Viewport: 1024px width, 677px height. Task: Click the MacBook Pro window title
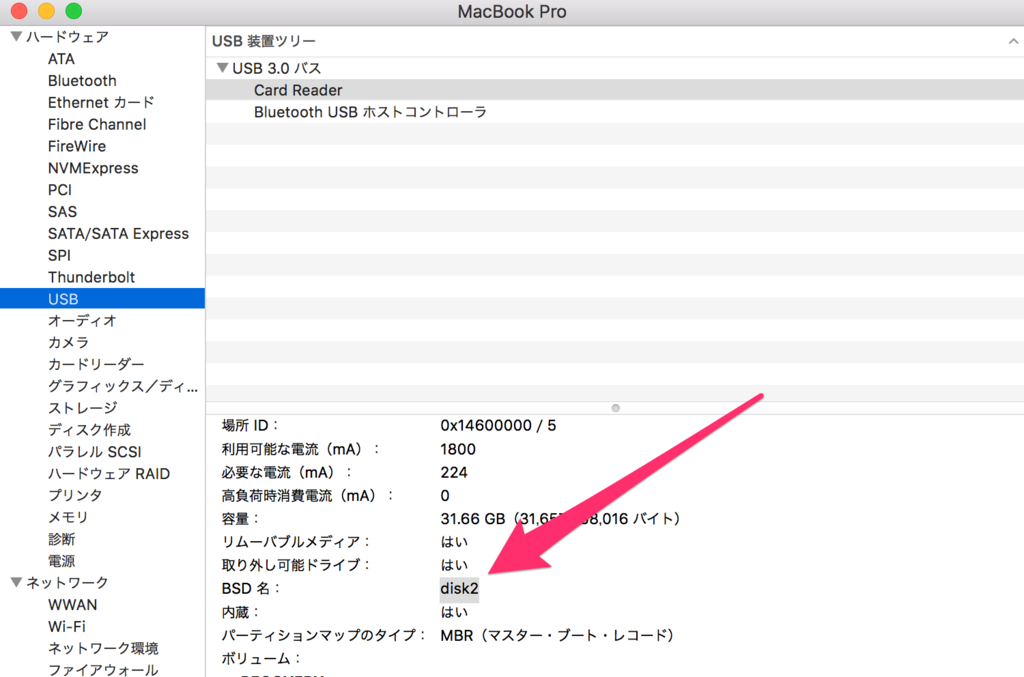click(x=512, y=12)
